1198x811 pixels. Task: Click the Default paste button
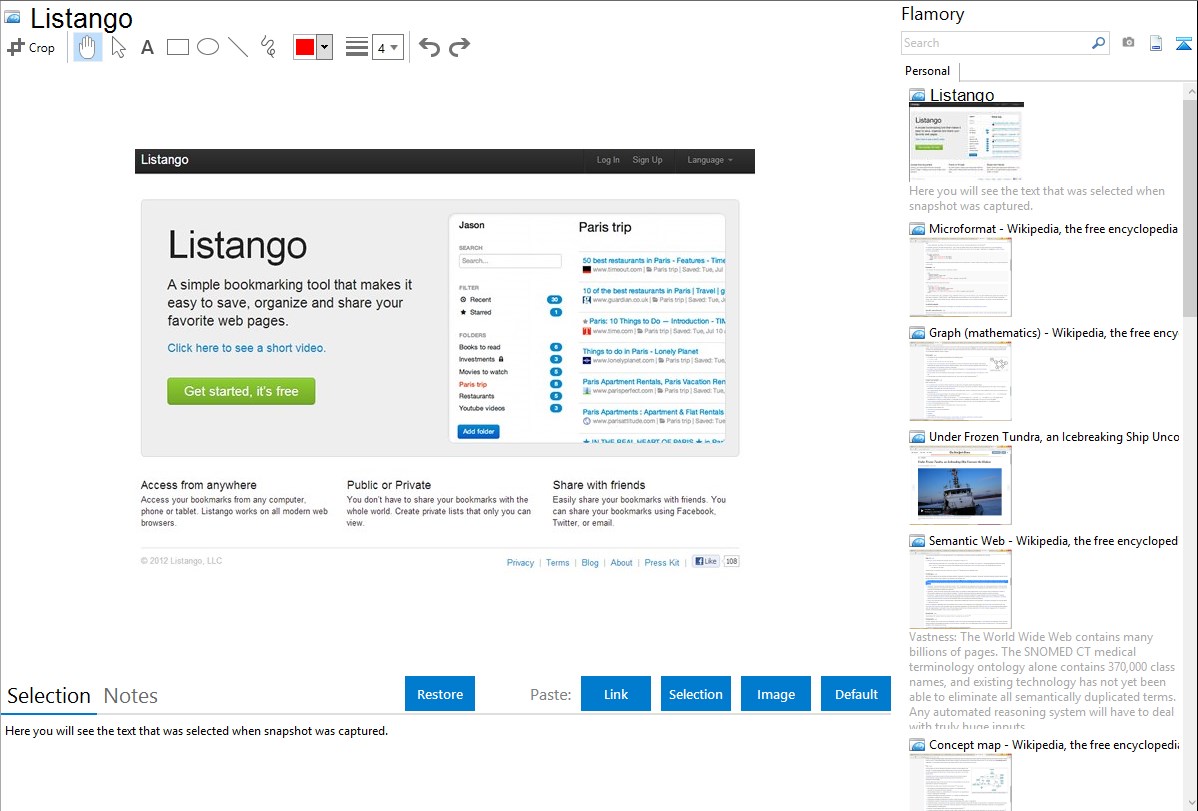point(856,694)
